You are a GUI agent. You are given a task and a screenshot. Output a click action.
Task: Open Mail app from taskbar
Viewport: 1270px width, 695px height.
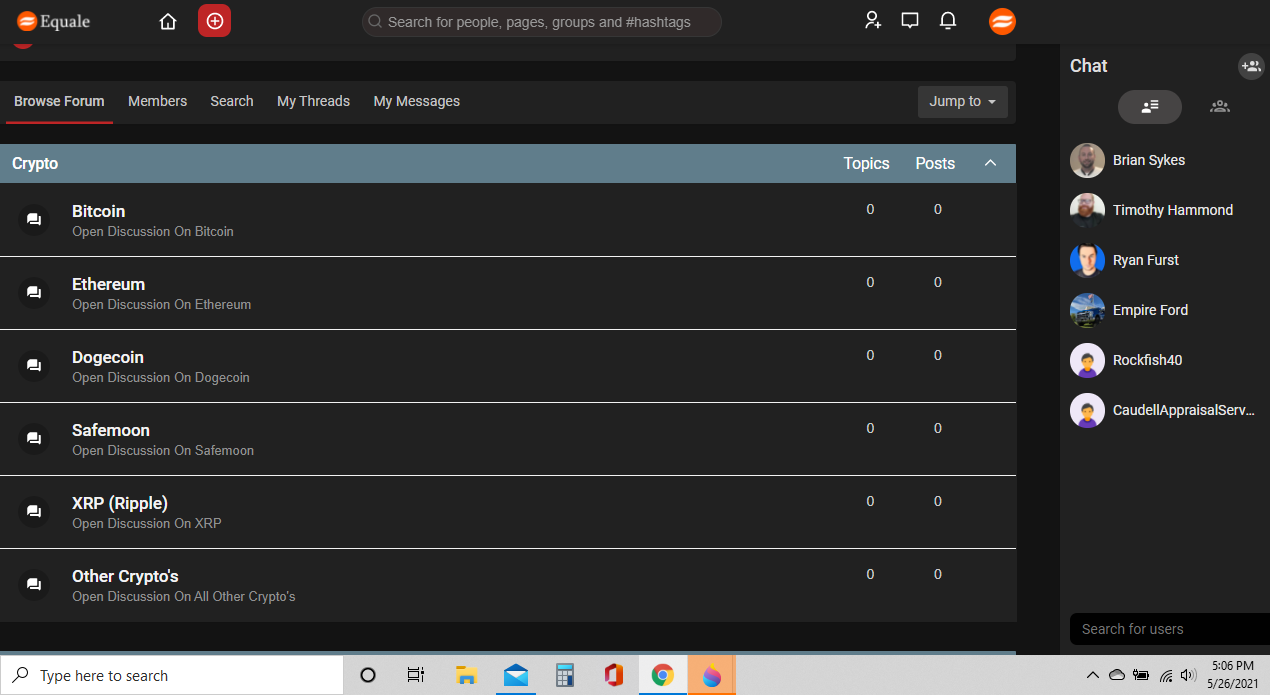(x=516, y=675)
